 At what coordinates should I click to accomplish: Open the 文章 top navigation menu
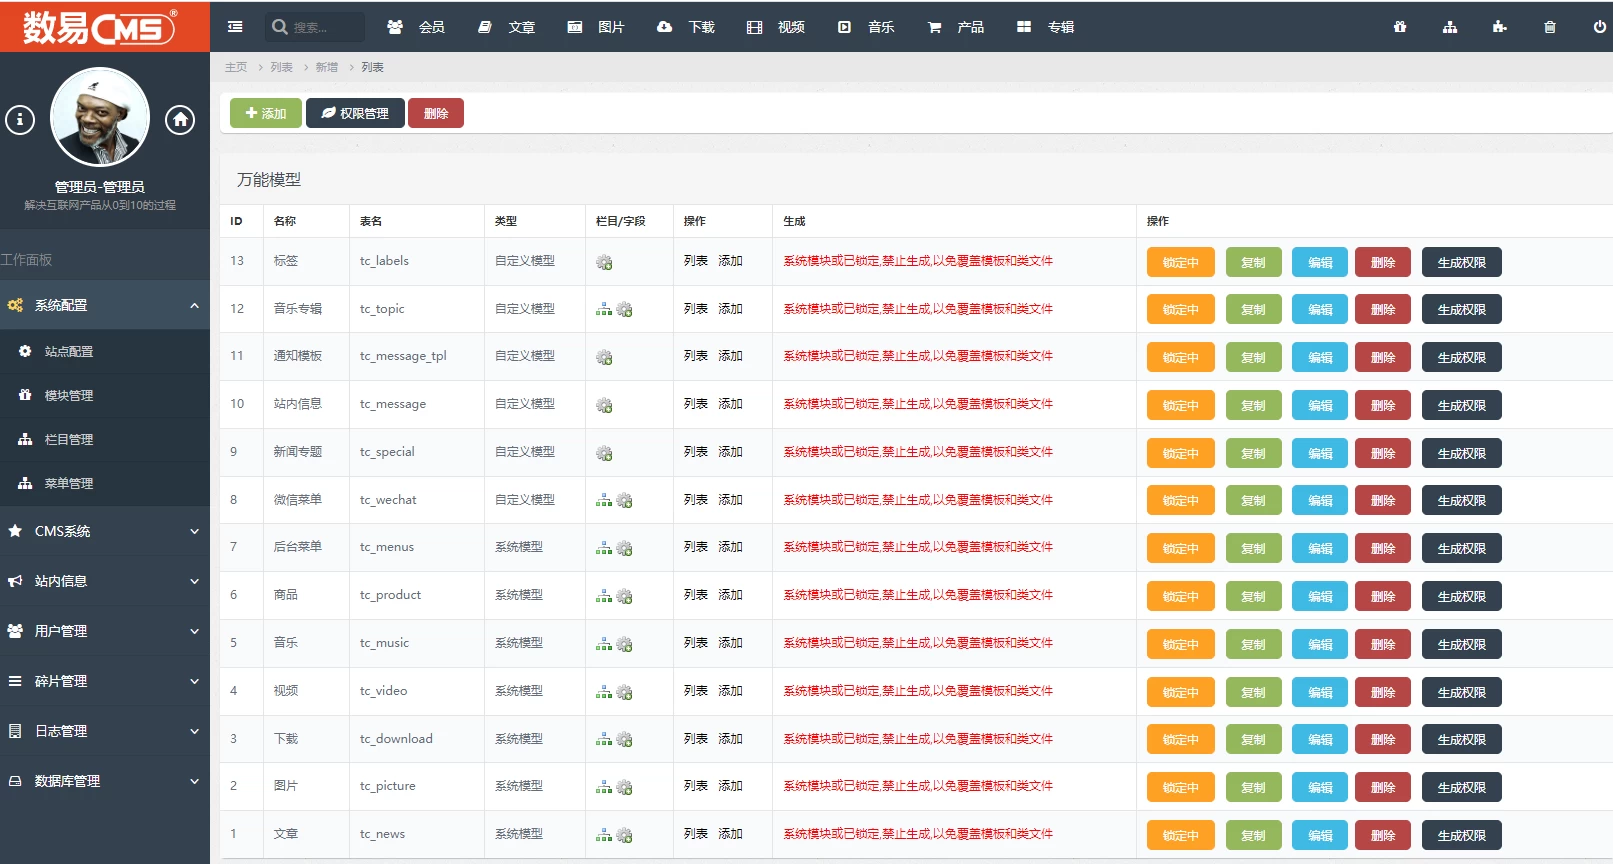507,27
